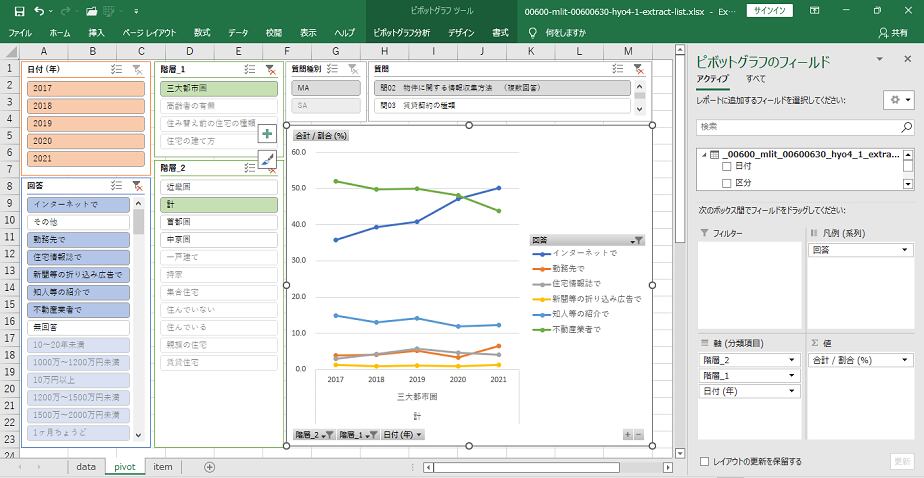Click the Undo arrow icon
This screenshot has width=924, height=478.
point(38,11)
